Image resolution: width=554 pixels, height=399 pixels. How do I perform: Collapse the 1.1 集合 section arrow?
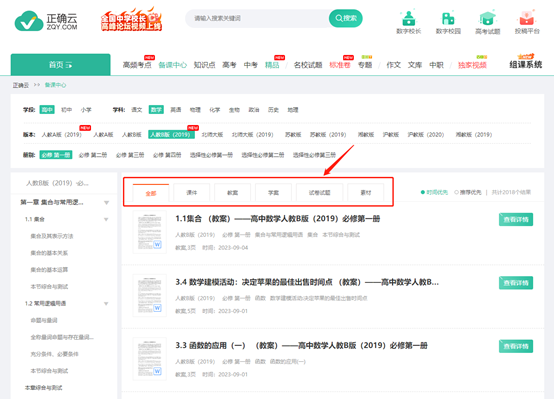pyautogui.click(x=106, y=219)
